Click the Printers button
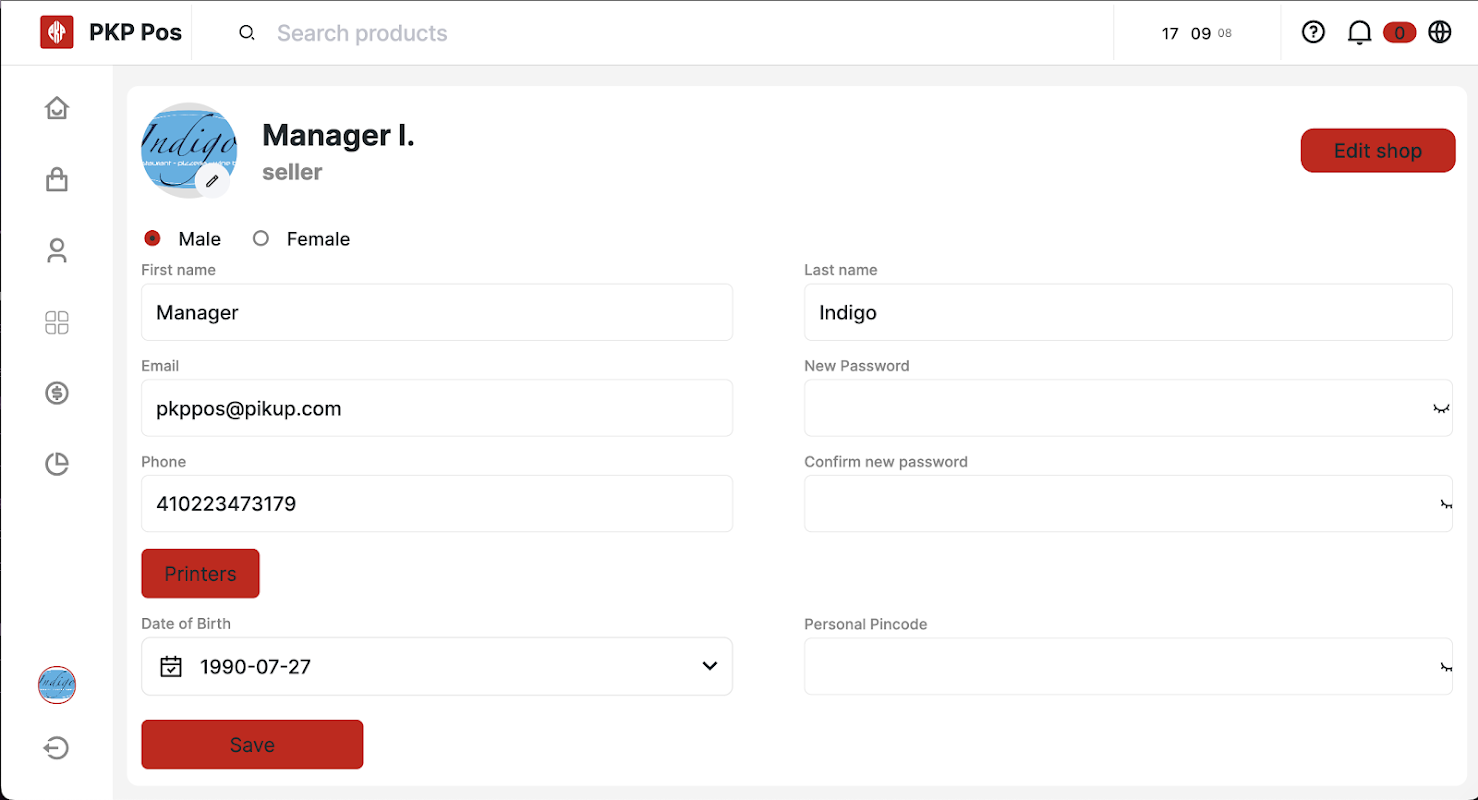Screen dimensions: 1478x800 [x=200, y=574]
